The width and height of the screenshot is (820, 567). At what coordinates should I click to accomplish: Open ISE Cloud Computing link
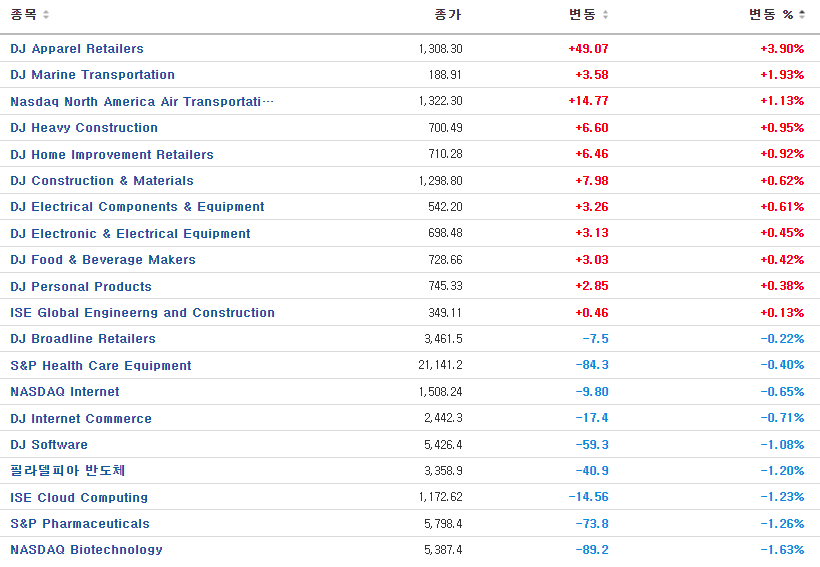tap(79, 497)
